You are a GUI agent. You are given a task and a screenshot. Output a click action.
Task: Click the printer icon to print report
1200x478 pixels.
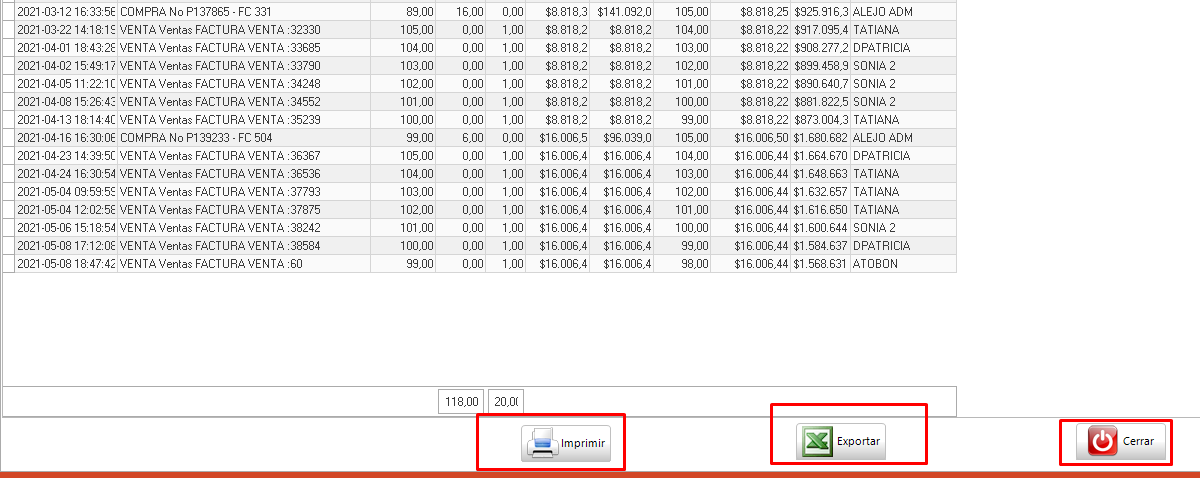pyautogui.click(x=541, y=443)
